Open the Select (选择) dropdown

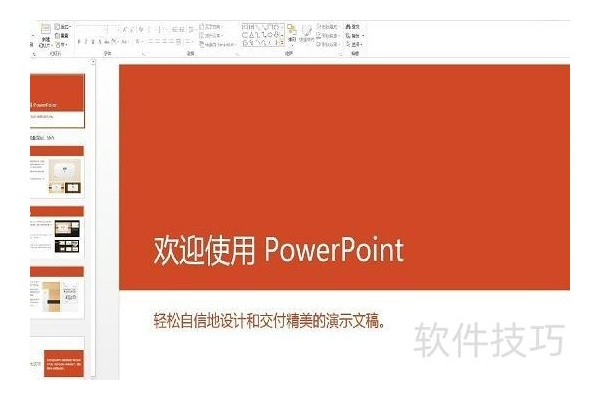354,44
